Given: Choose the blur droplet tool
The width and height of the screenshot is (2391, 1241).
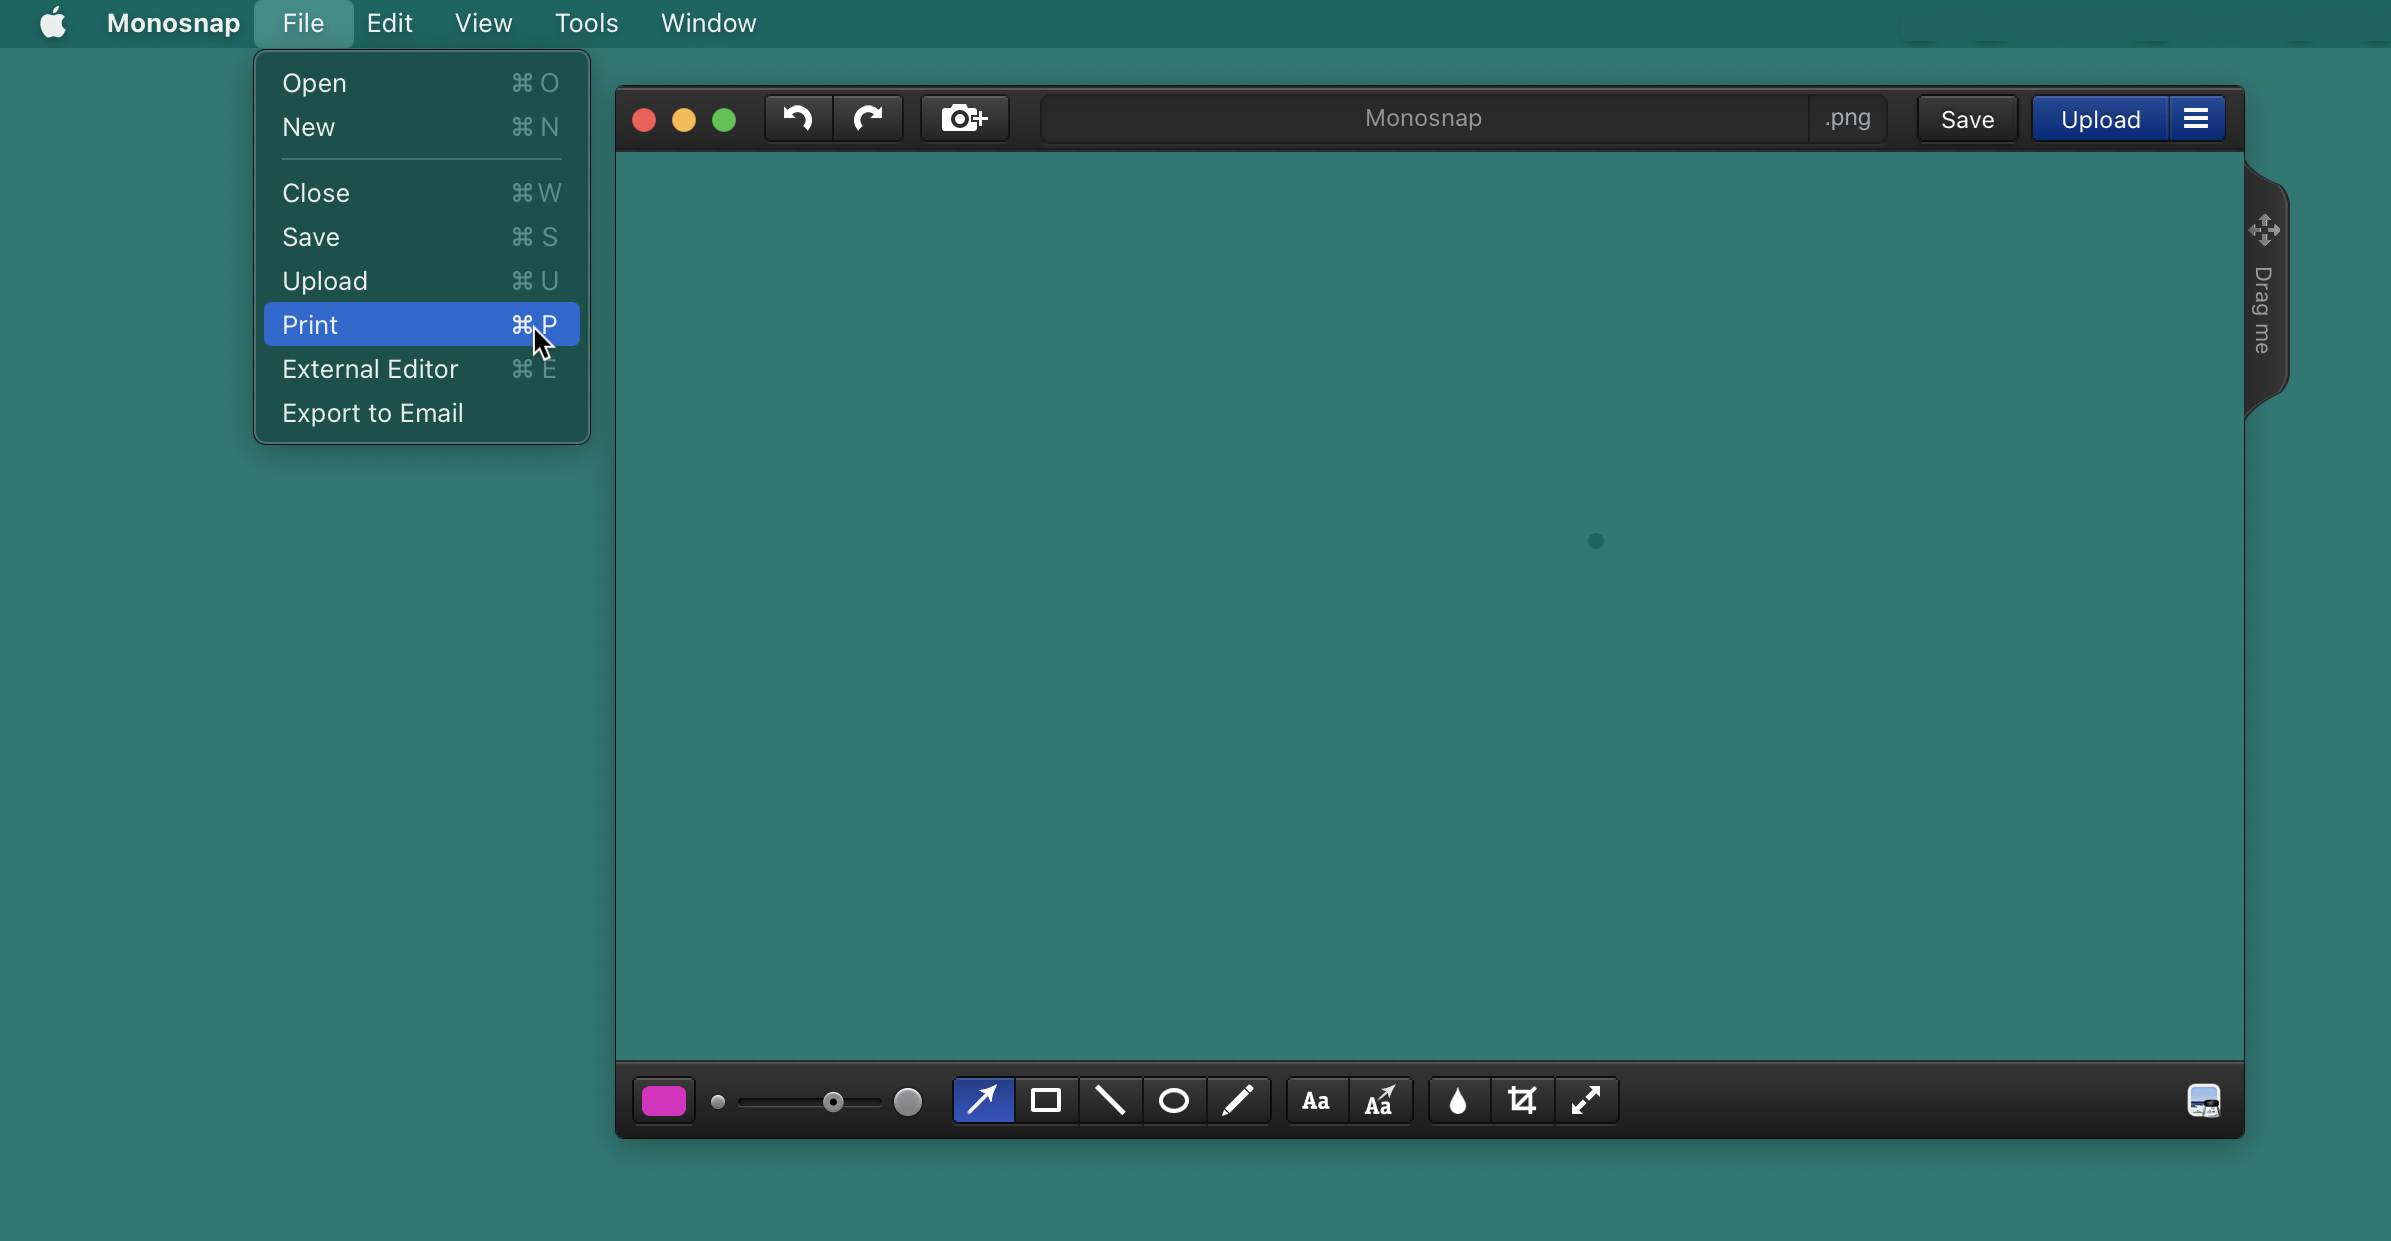Looking at the screenshot, I should tap(1458, 1101).
